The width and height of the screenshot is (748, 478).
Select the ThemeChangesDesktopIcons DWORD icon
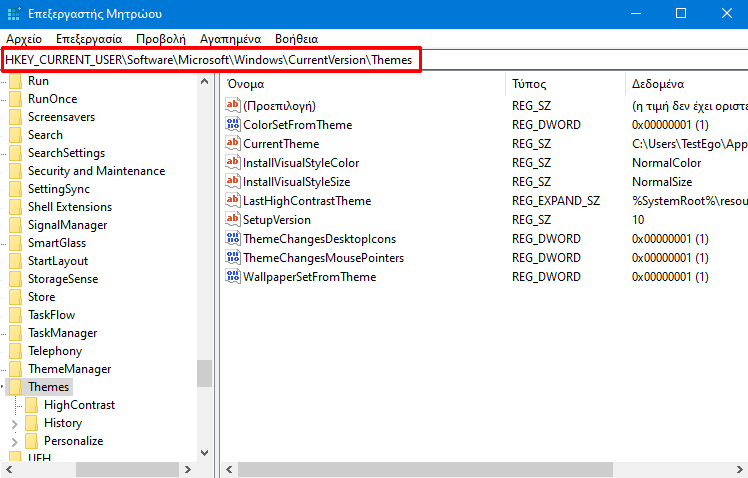pos(233,239)
